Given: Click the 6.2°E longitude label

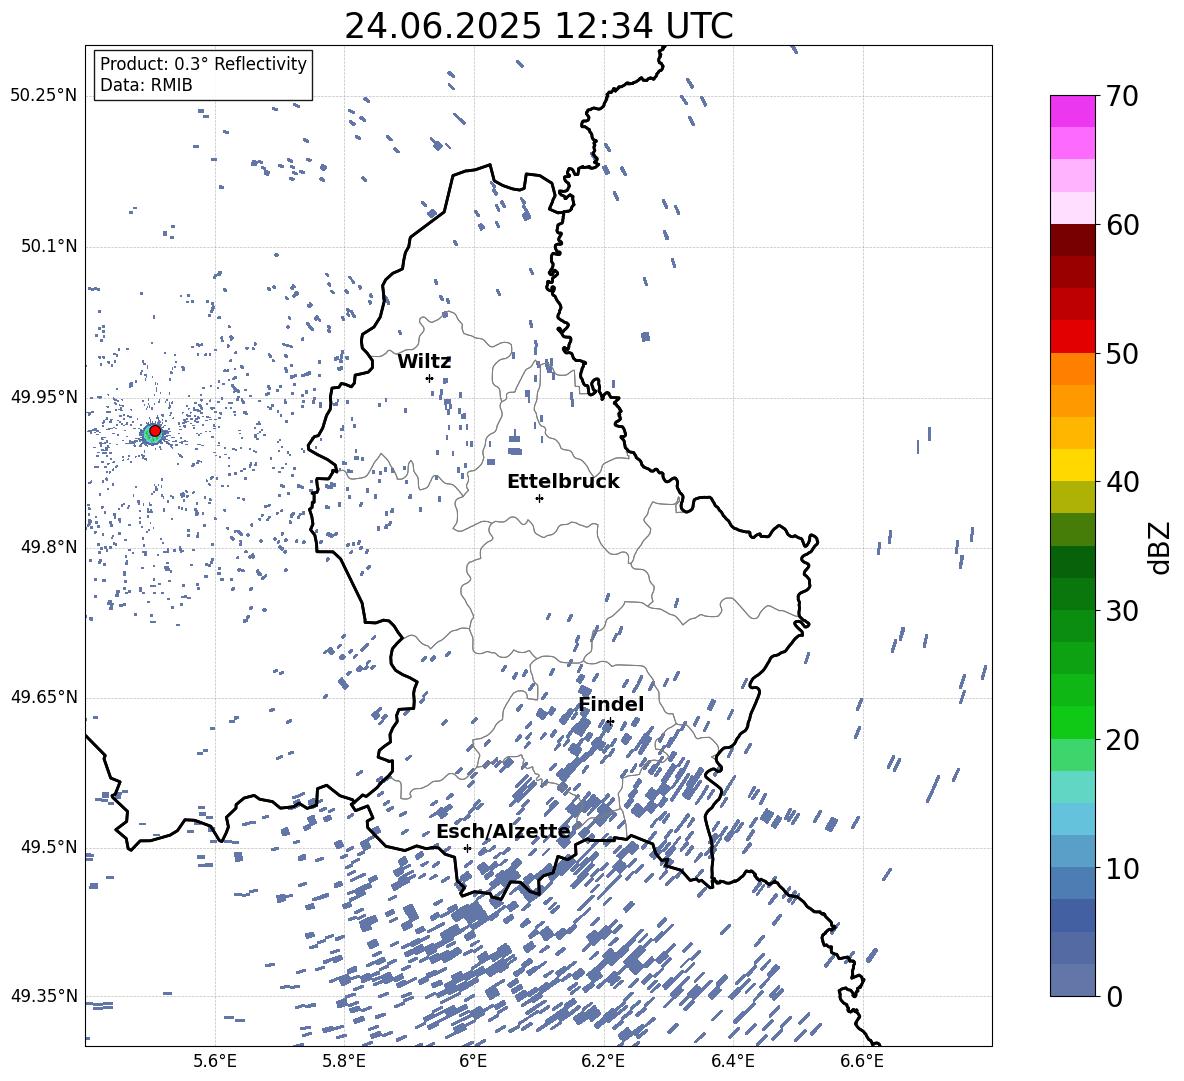Looking at the screenshot, I should click(x=603, y=1061).
